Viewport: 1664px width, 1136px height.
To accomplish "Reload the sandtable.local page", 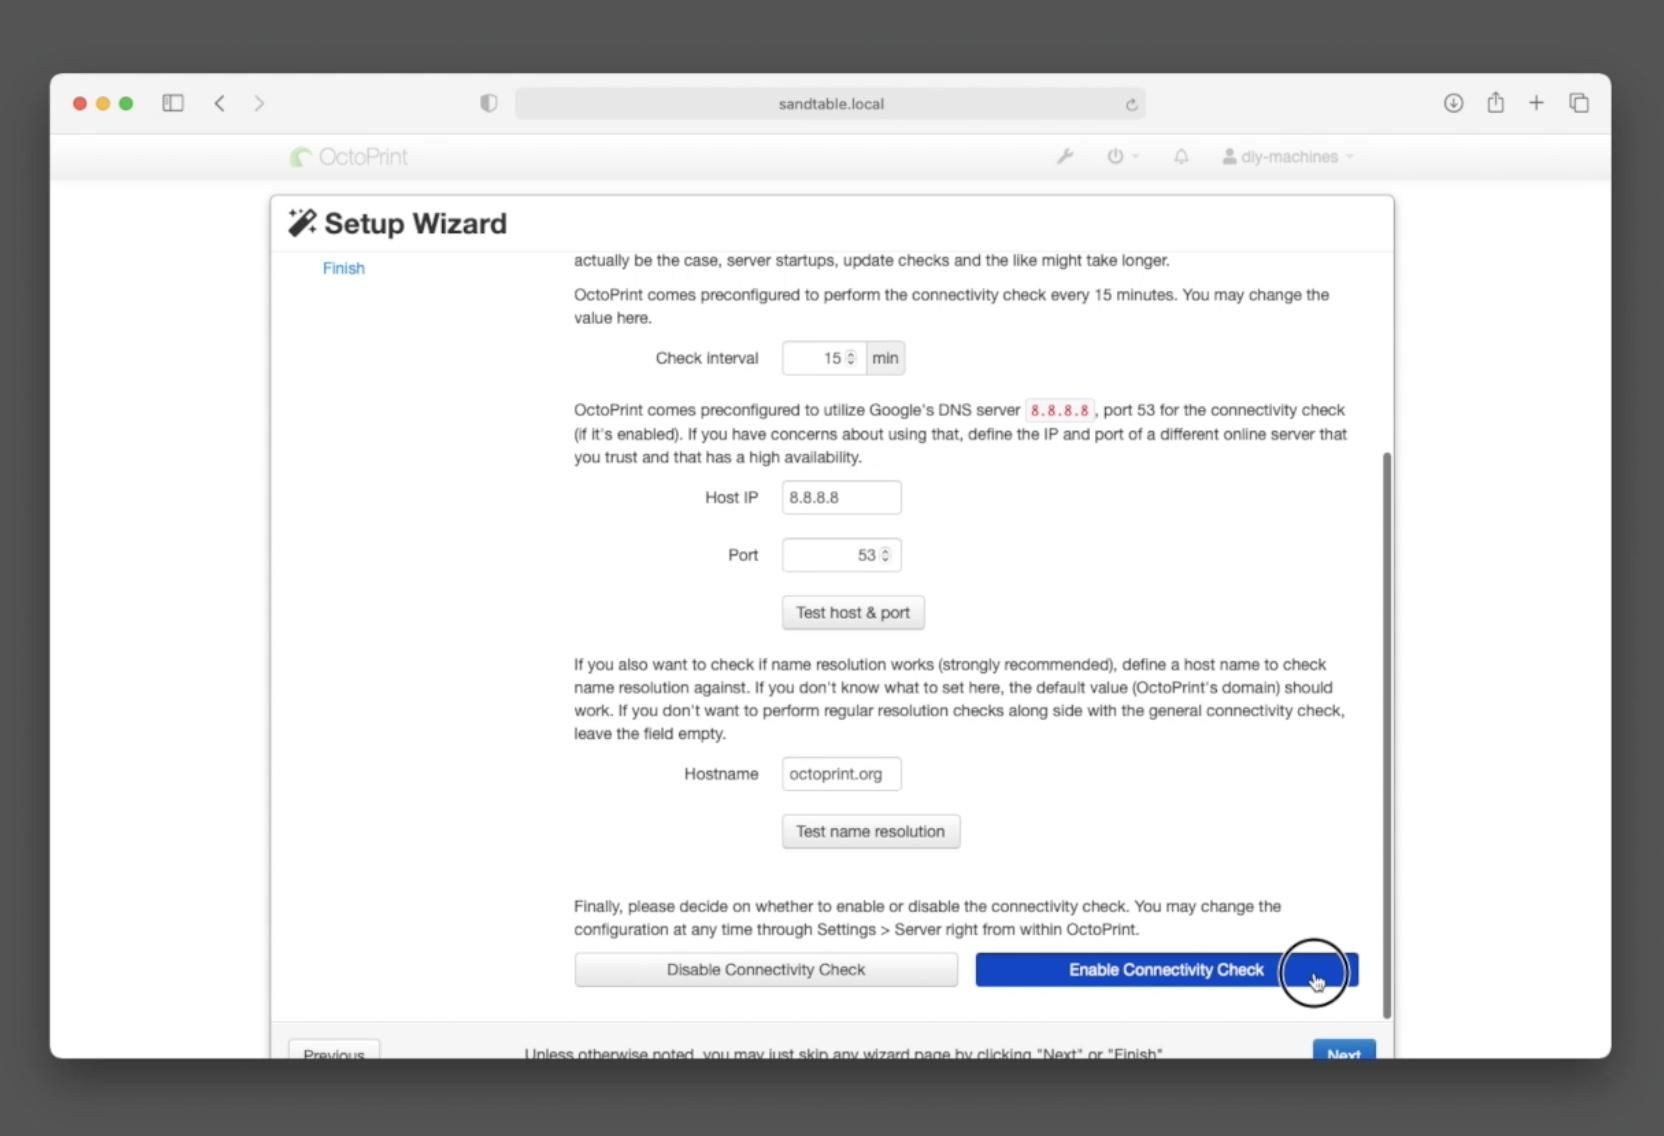I will pyautogui.click(x=1130, y=103).
